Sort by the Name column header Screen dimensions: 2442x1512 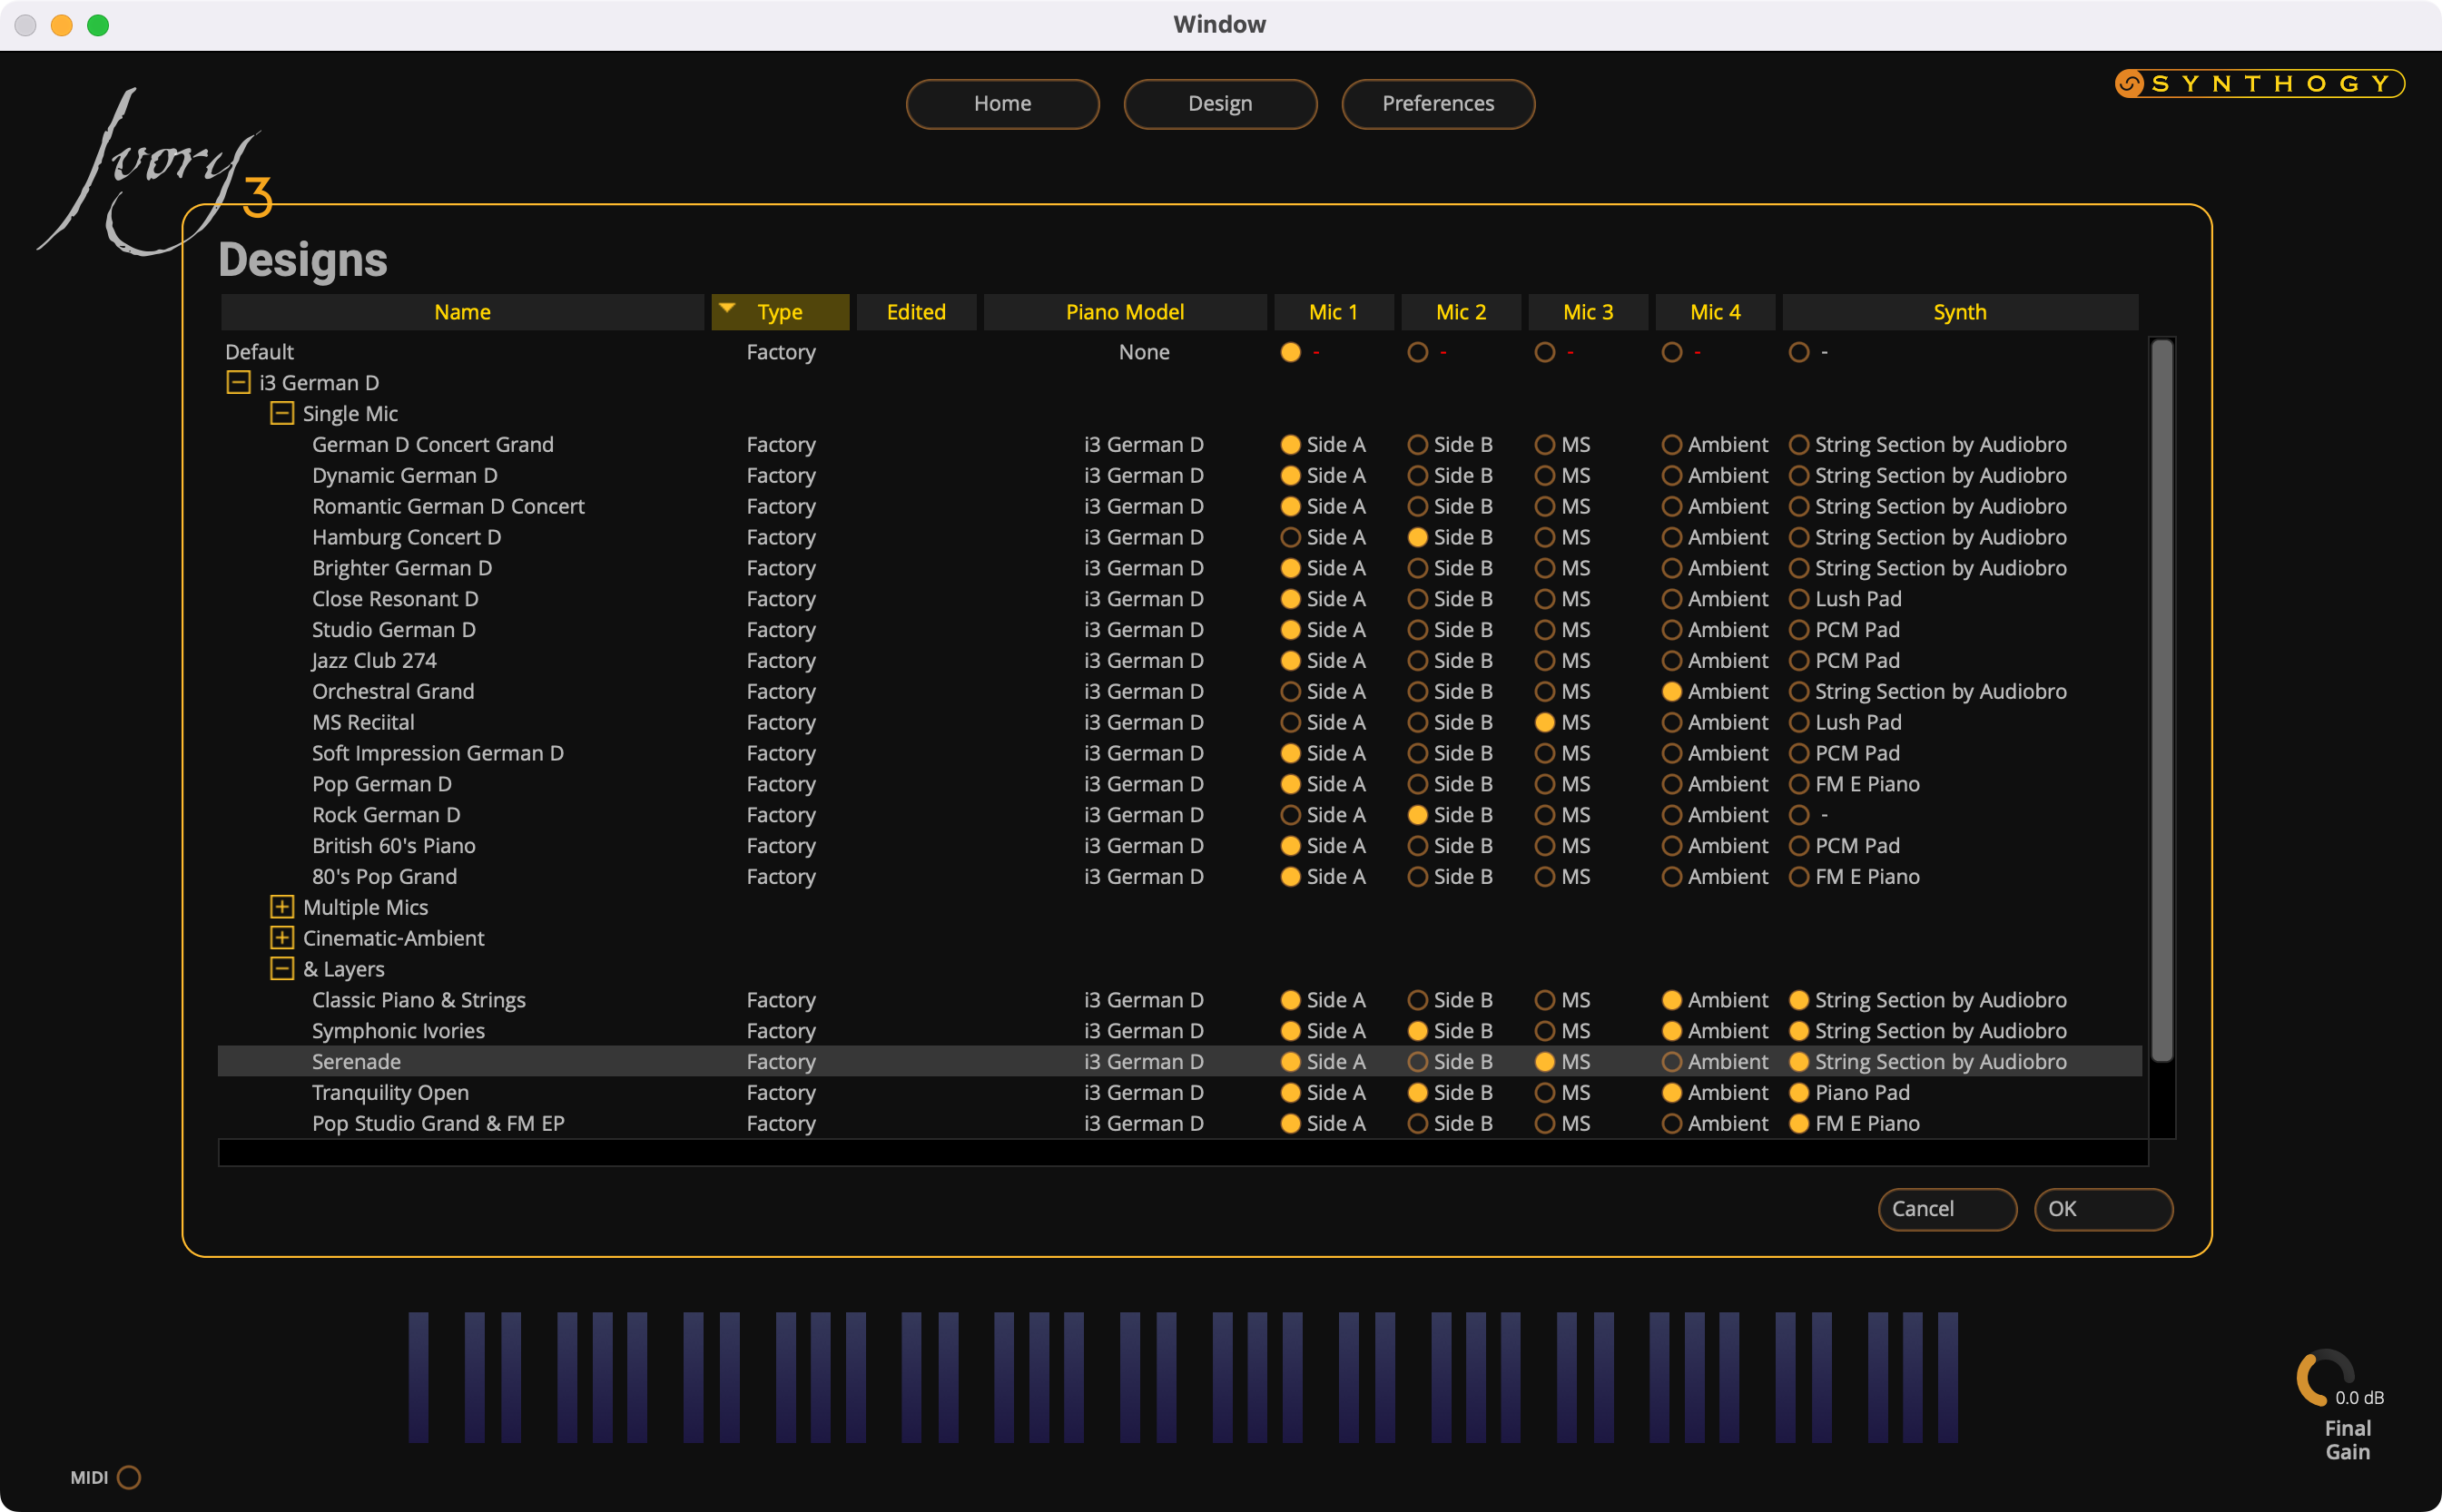point(462,312)
